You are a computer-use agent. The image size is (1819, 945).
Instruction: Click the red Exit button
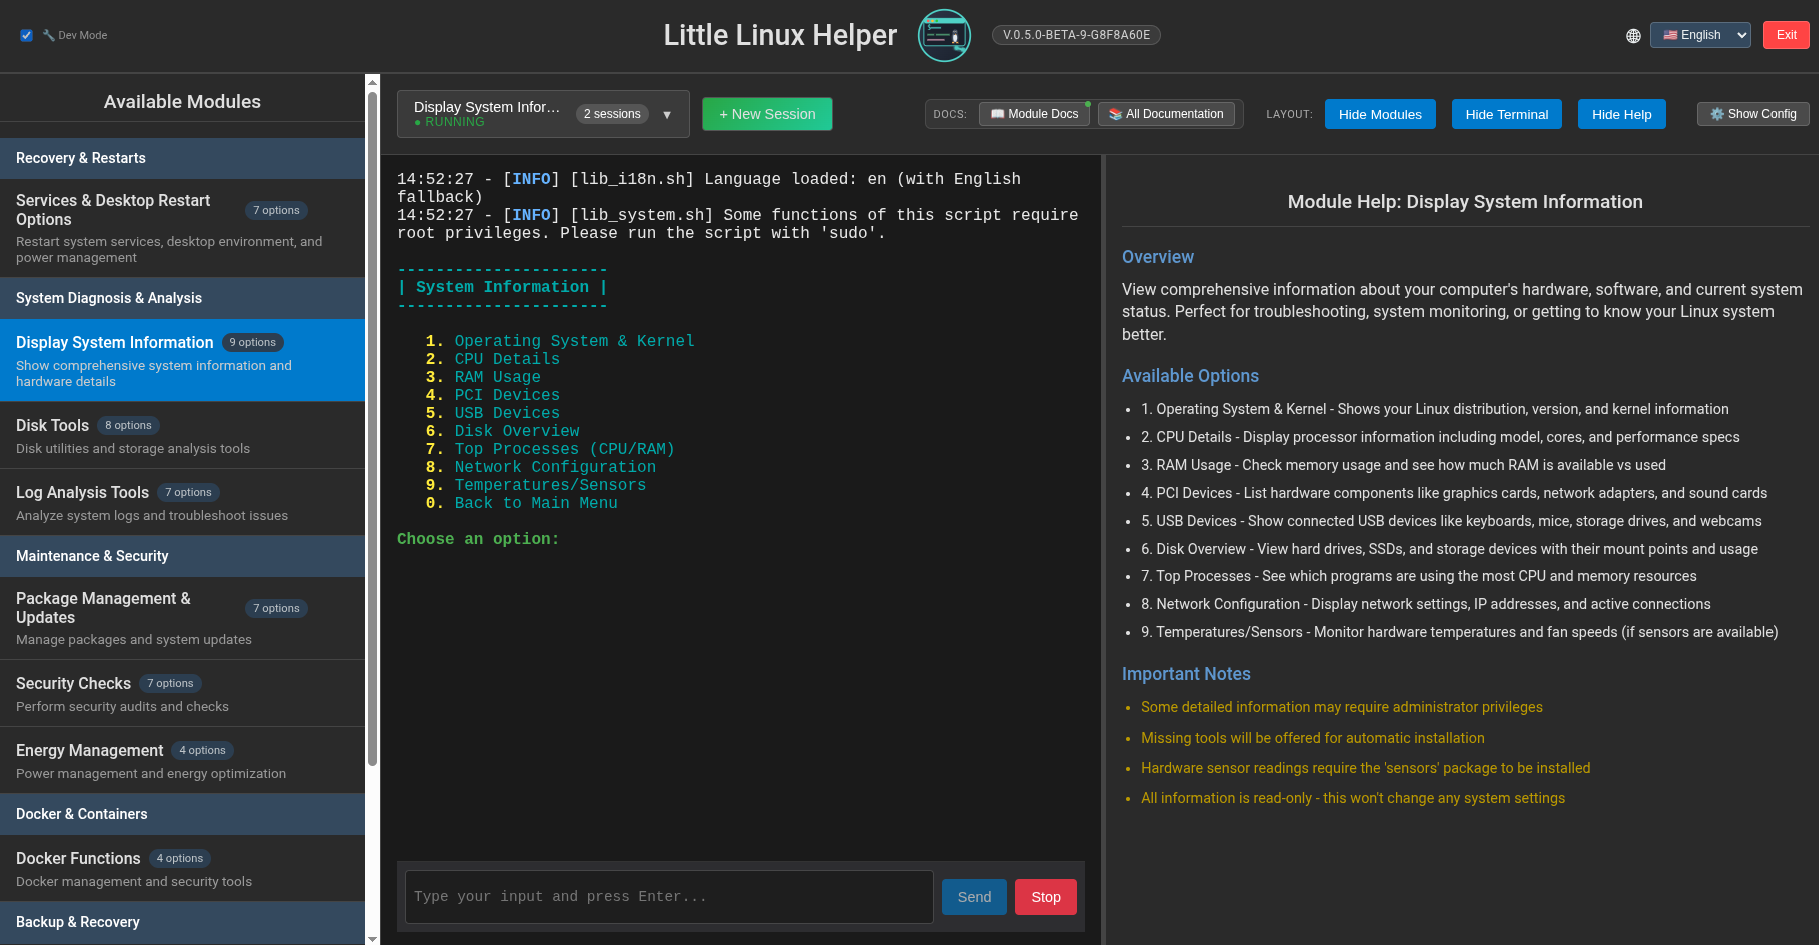tap(1786, 35)
